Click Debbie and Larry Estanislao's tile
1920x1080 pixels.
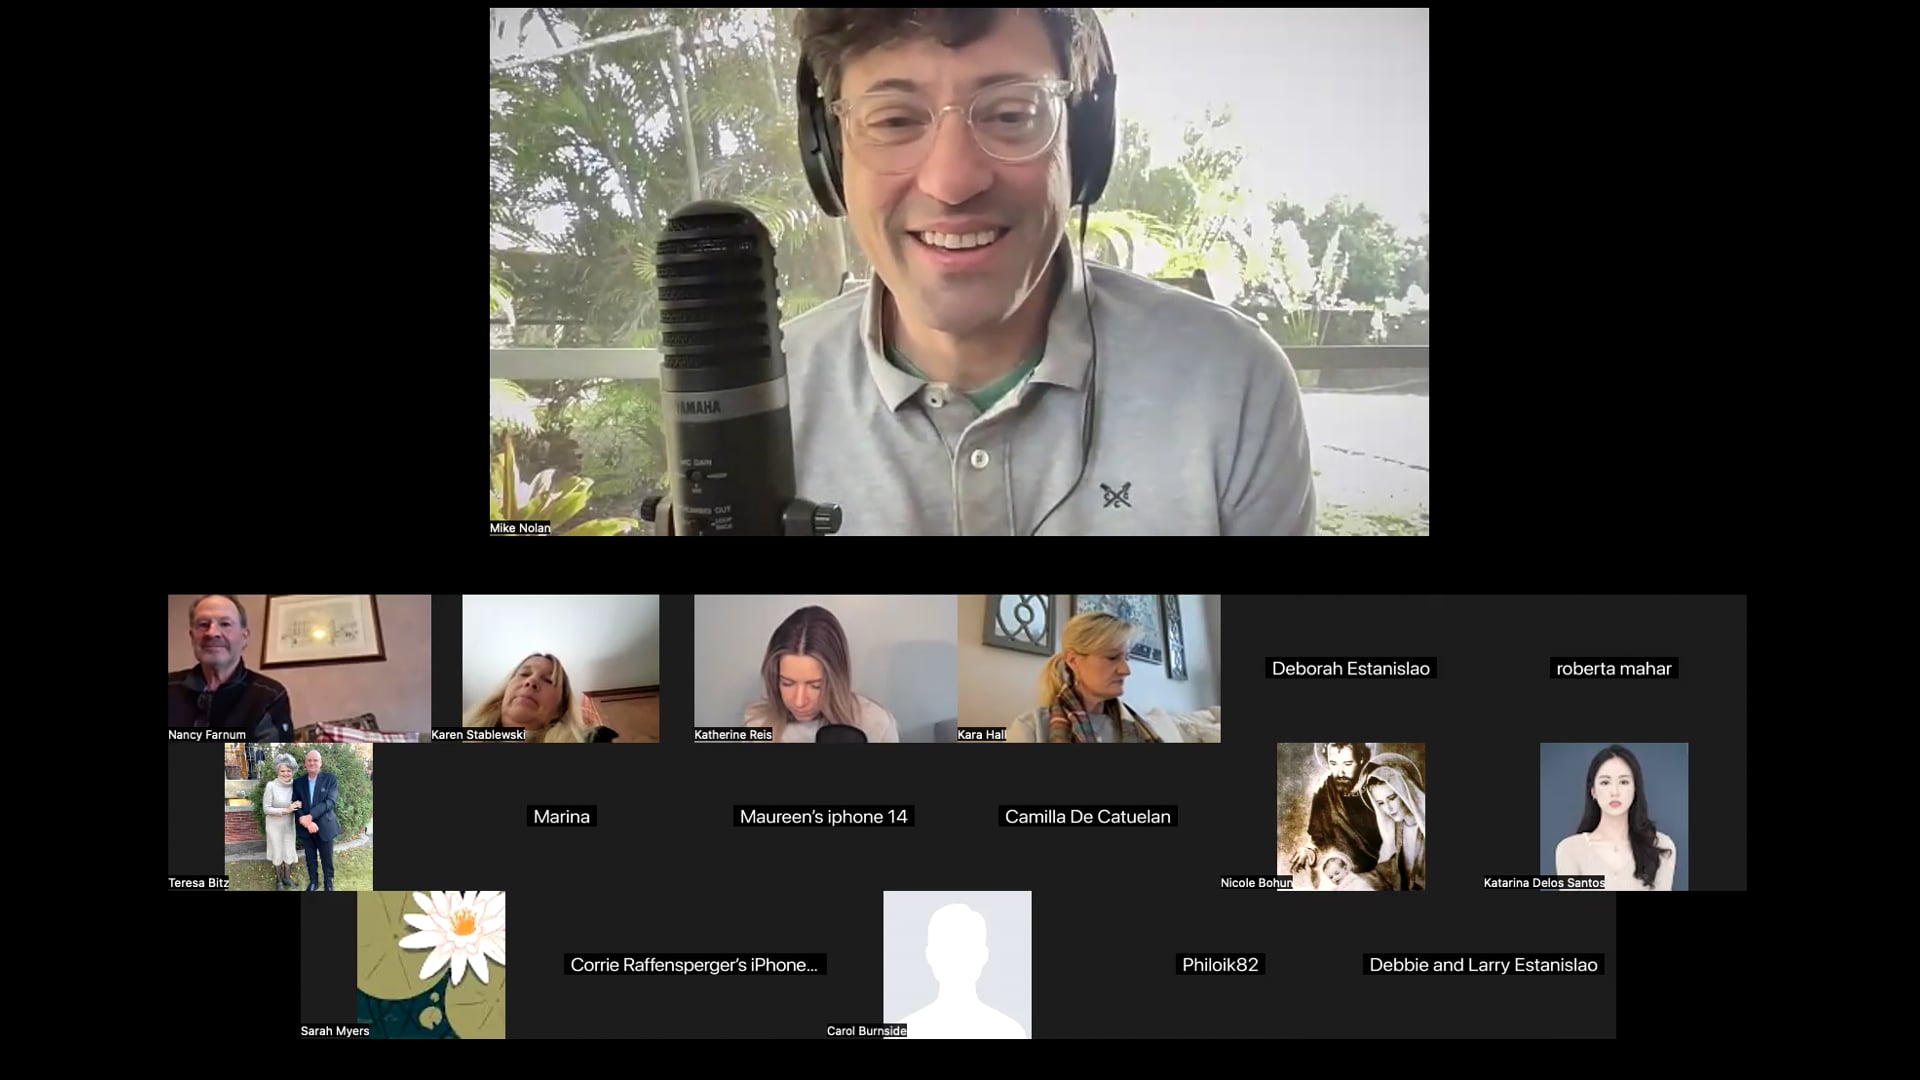1483,964
